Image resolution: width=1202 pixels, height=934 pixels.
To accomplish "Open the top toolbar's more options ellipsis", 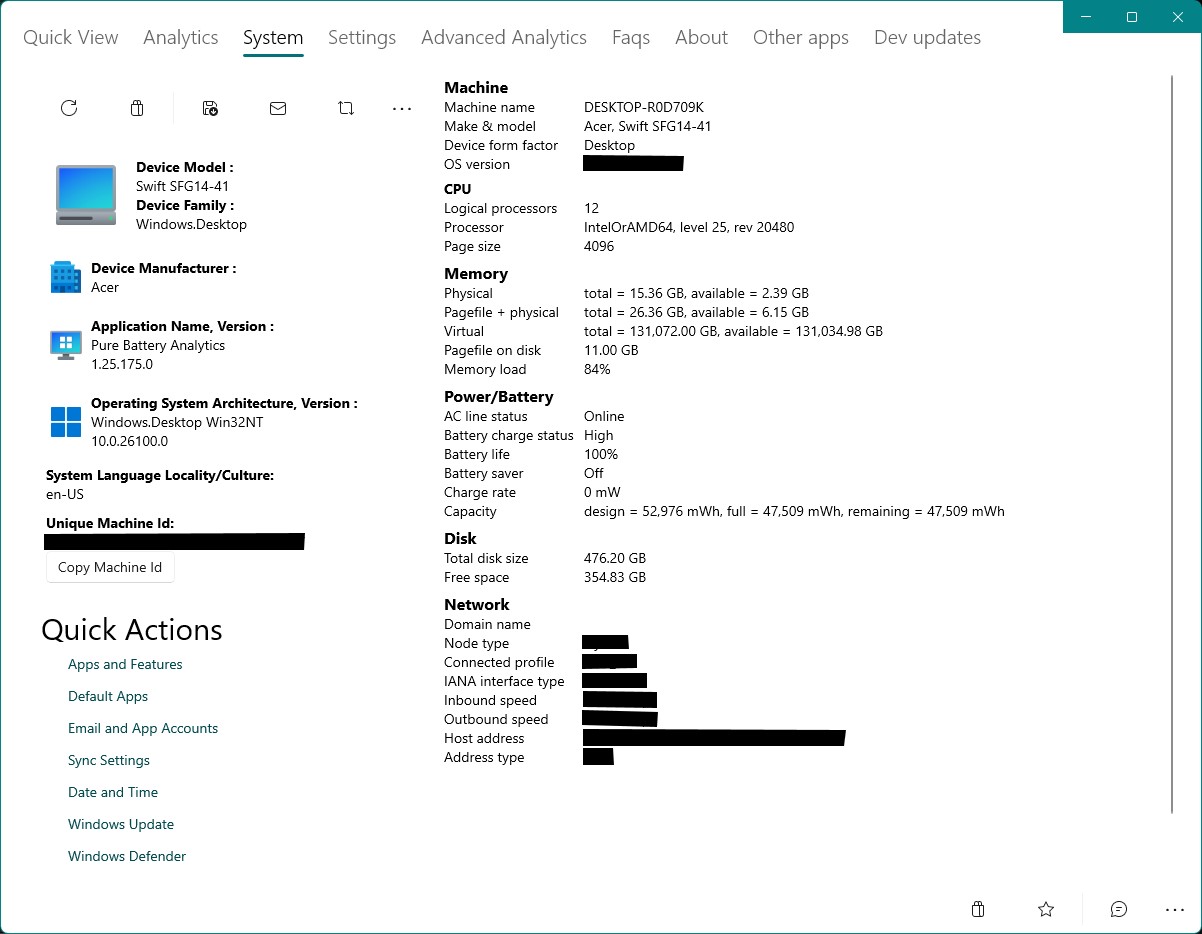I will tap(402, 108).
